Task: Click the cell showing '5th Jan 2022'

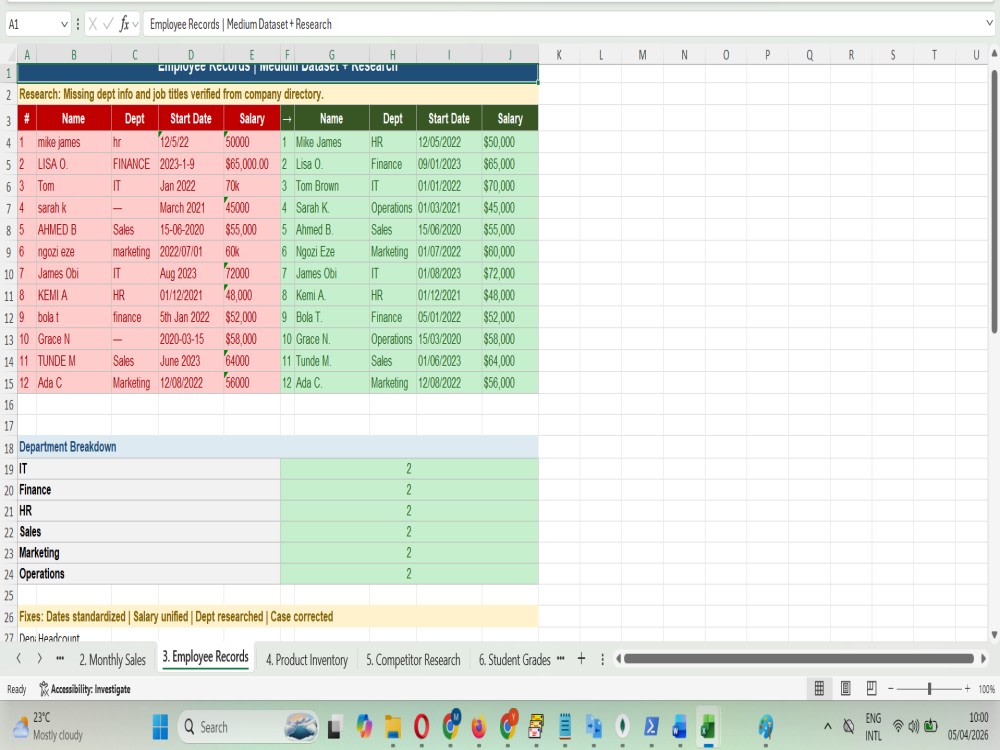Action: [x=191, y=317]
